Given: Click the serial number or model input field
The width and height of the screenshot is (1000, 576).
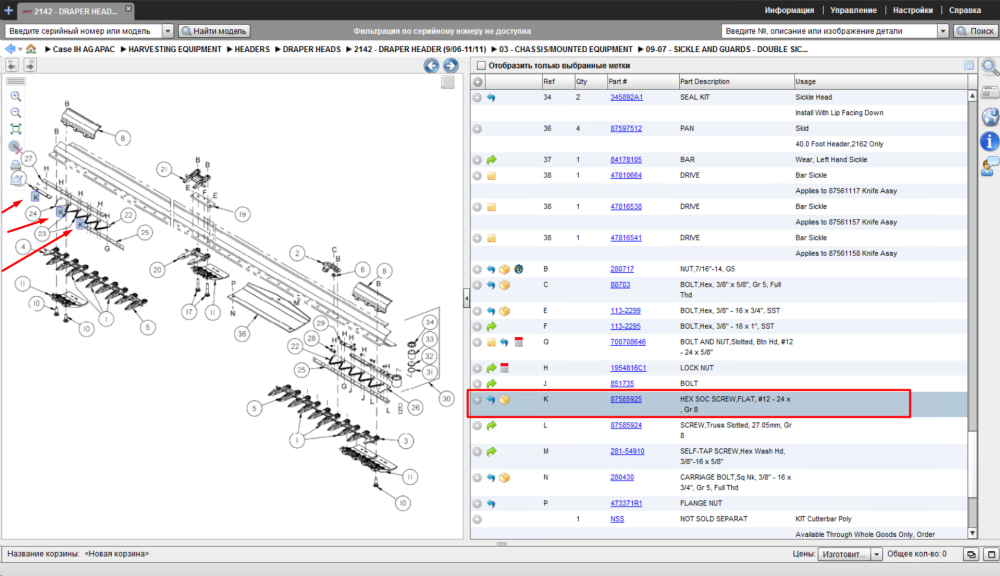Looking at the screenshot, I should pos(84,31).
